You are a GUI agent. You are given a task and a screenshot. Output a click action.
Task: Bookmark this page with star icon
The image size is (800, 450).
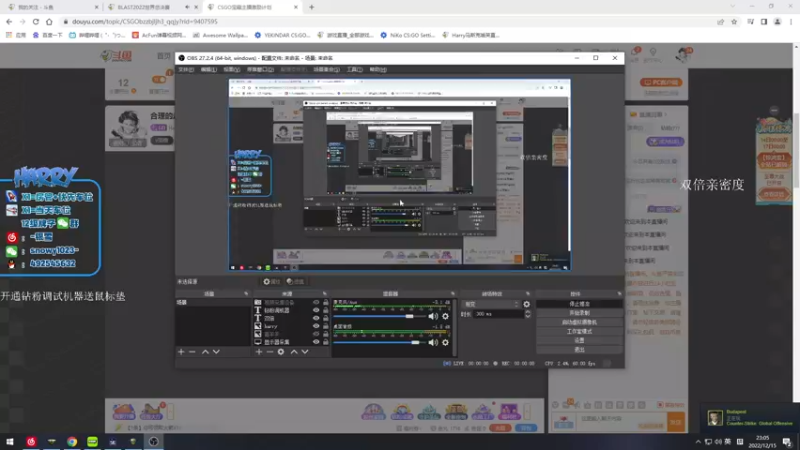pos(734,22)
